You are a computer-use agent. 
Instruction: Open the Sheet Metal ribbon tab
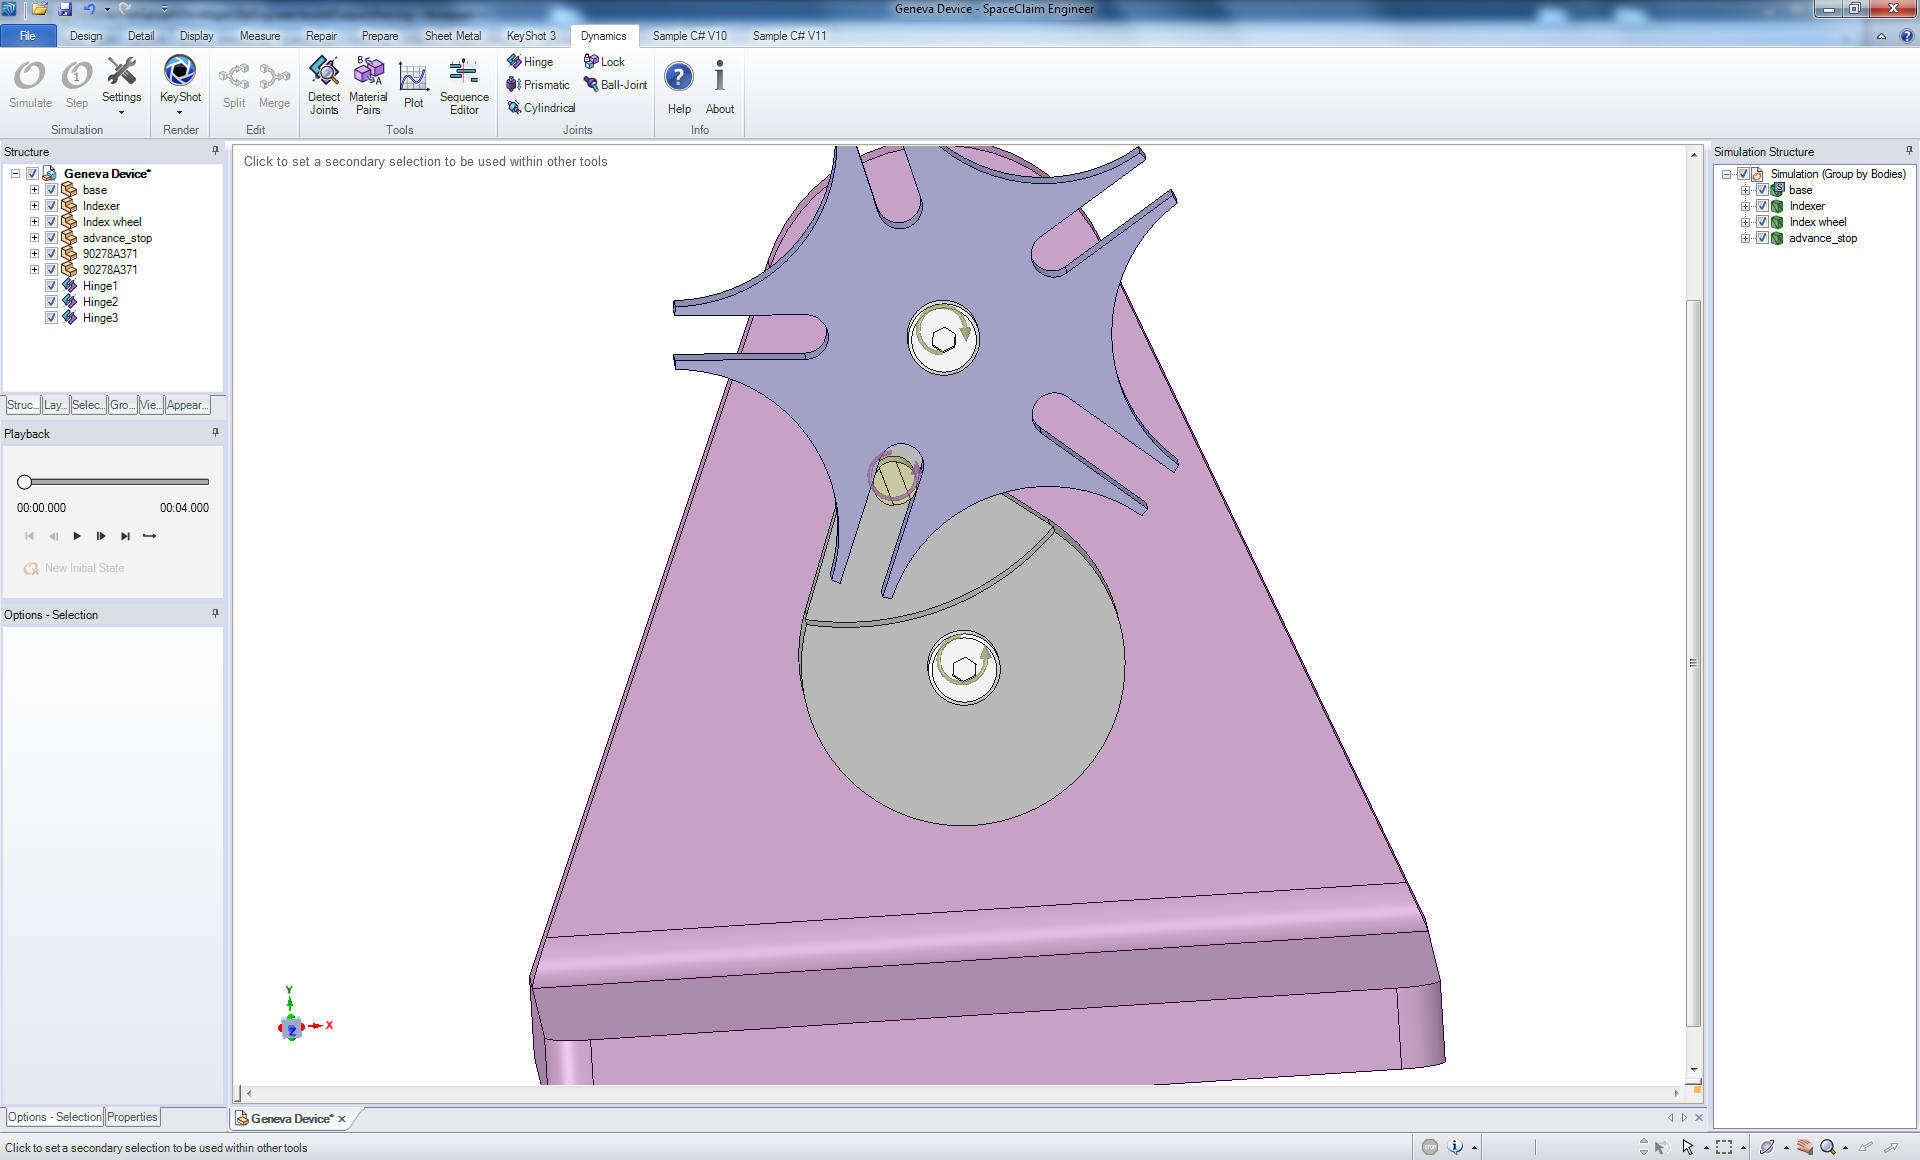click(x=452, y=35)
